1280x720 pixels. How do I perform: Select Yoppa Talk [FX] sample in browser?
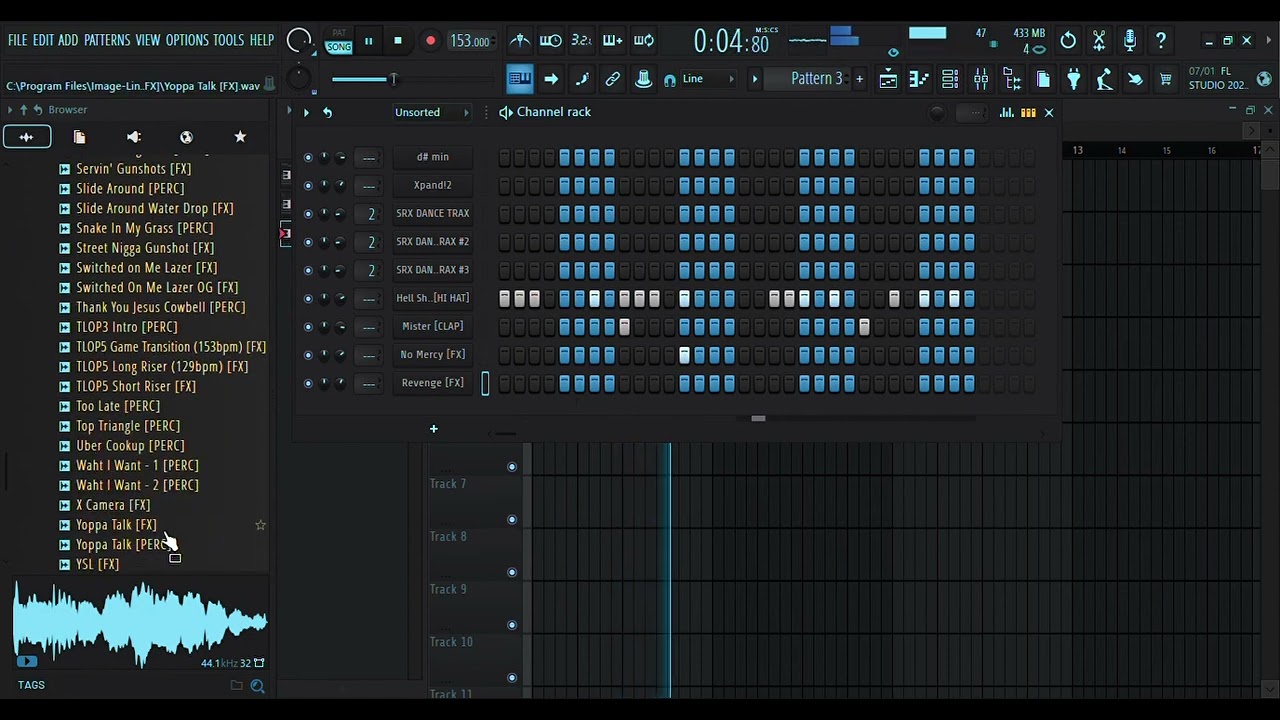click(x=116, y=525)
